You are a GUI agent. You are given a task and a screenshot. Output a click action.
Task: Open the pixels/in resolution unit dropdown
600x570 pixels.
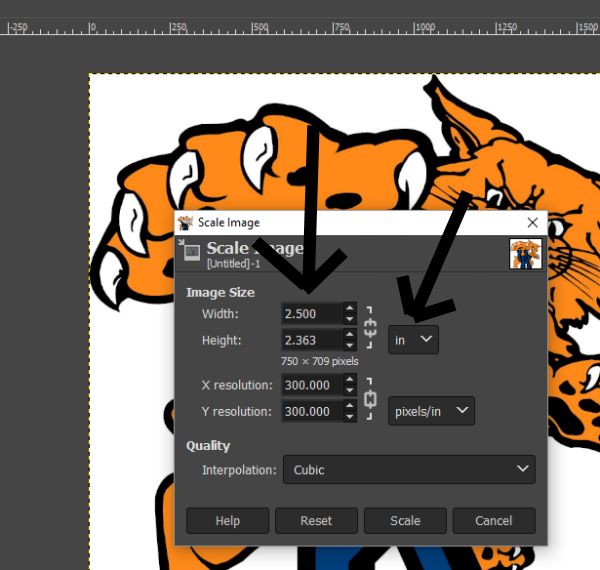pos(431,411)
